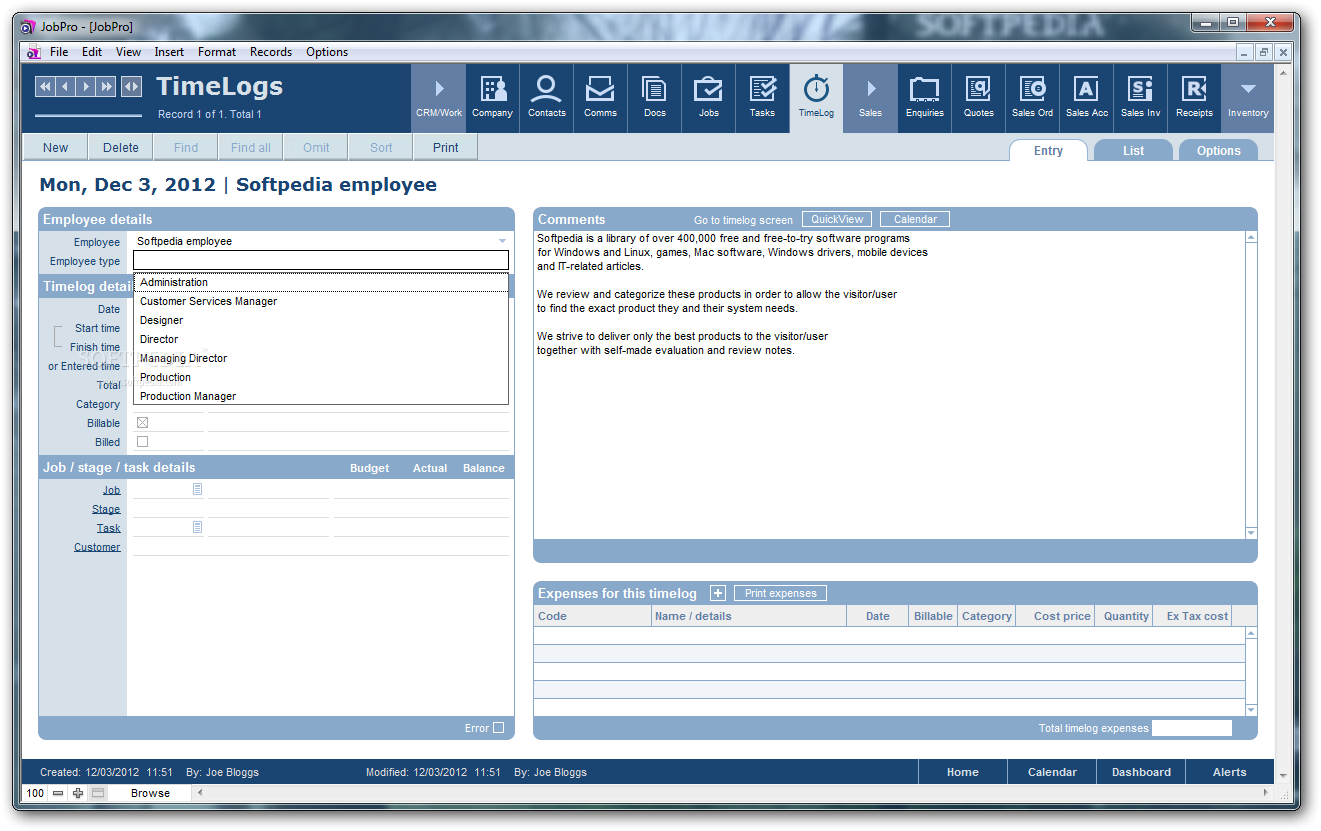Follow the Stage link label
This screenshot has width=1321, height=831.
(106, 509)
